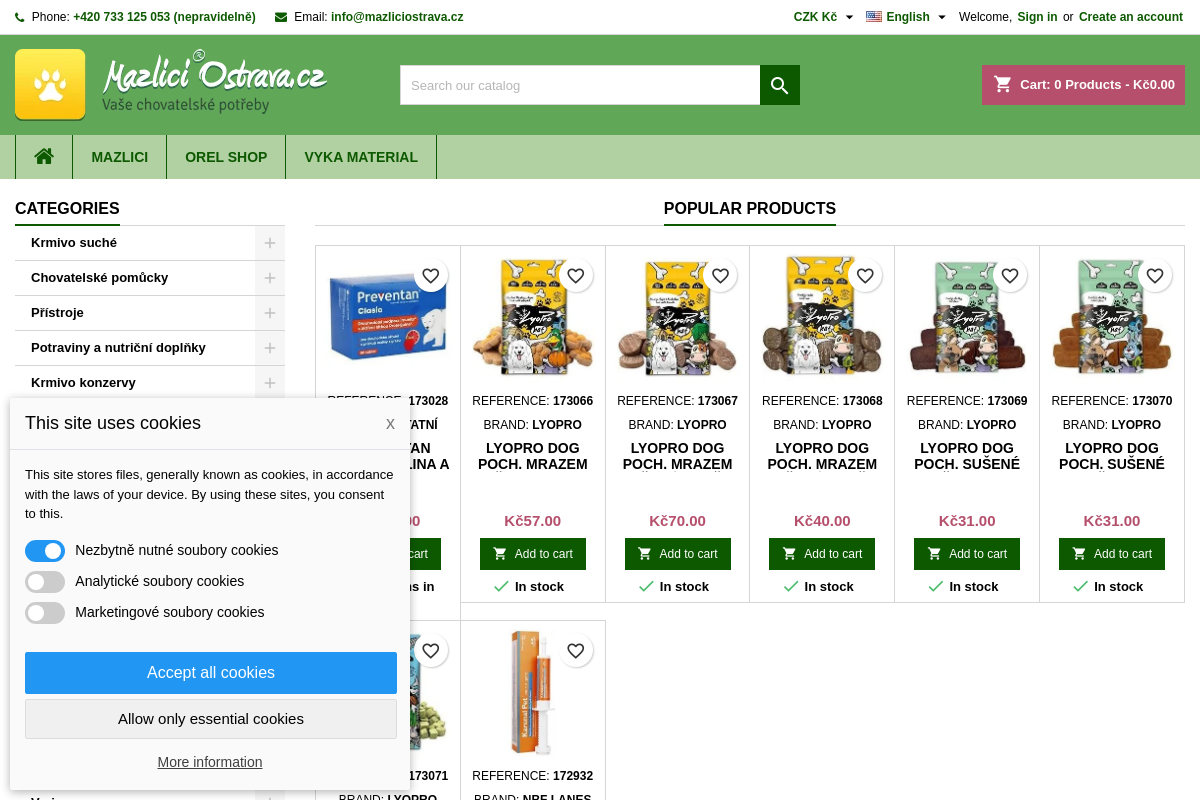This screenshot has width=1200, height=800.
Task: Expand the Krmivo suché category
Action: [270, 243]
